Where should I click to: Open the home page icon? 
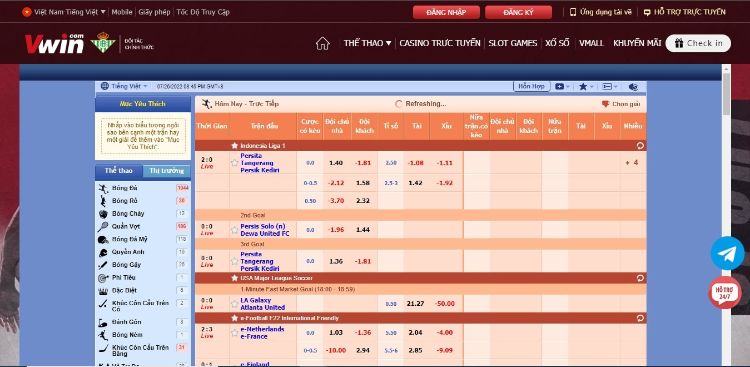pyautogui.click(x=323, y=44)
